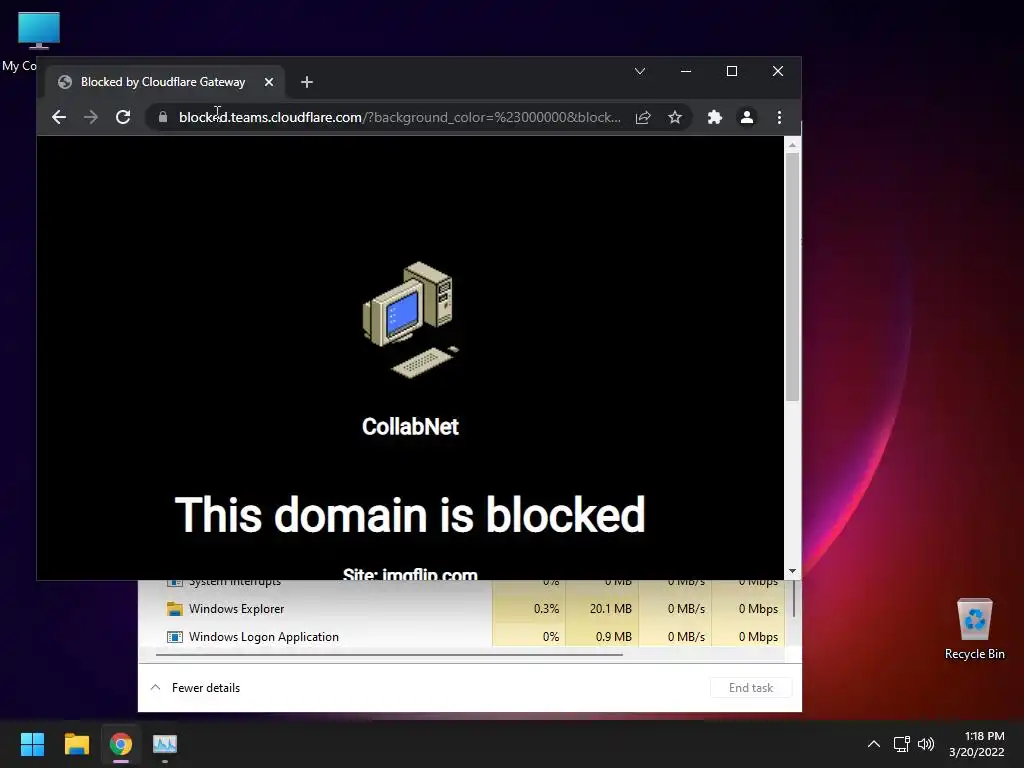Bookmark this tab with the star
The width and height of the screenshot is (1024, 768).
coord(675,117)
